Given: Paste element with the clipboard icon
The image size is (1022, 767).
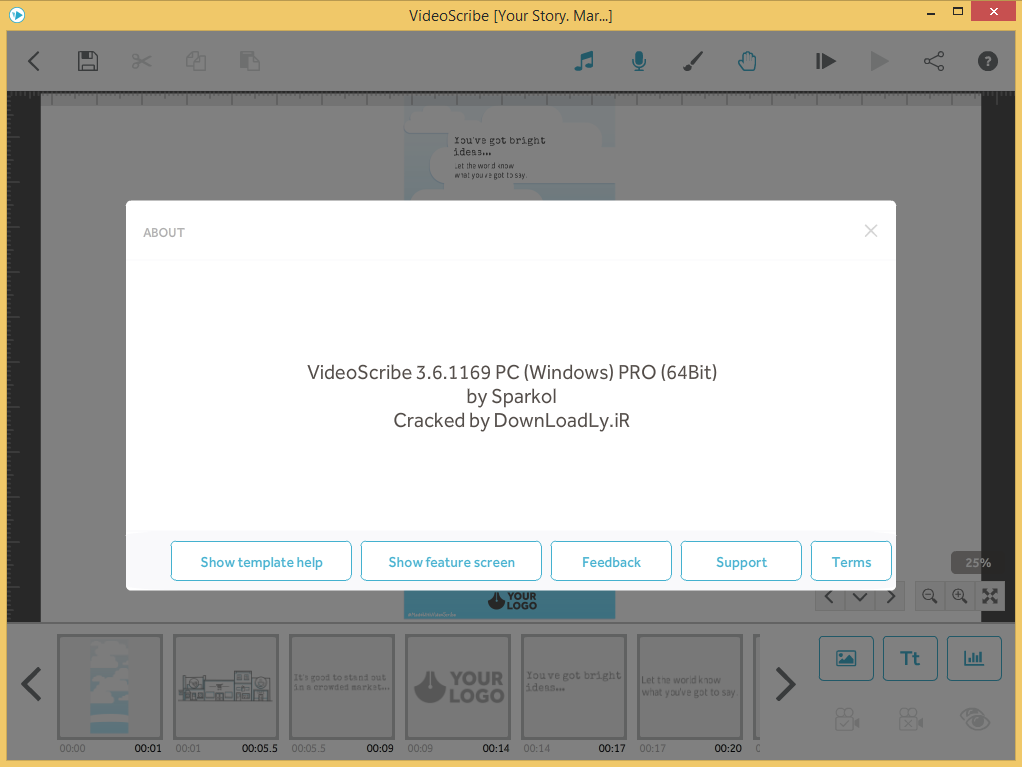Looking at the screenshot, I should (x=250, y=61).
